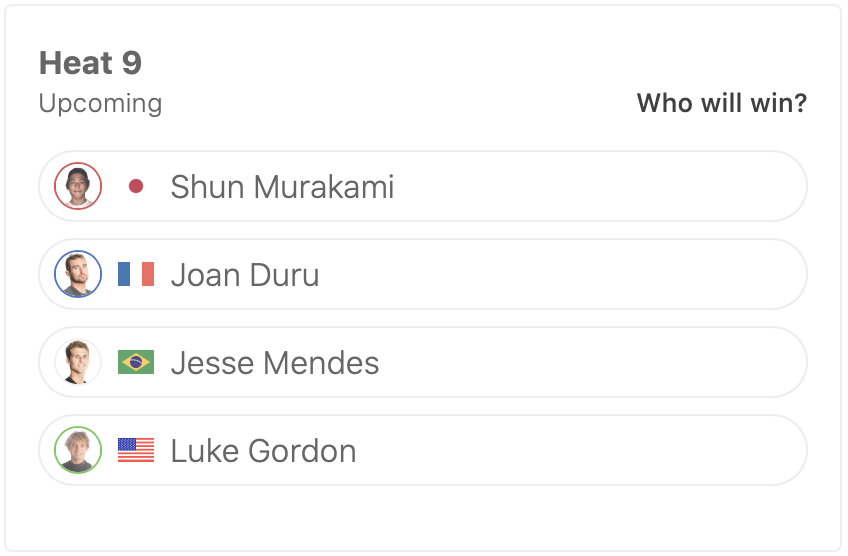Click the Brazil flag beside Jesse Mendes
This screenshot has width=848, height=556.
pos(136,362)
